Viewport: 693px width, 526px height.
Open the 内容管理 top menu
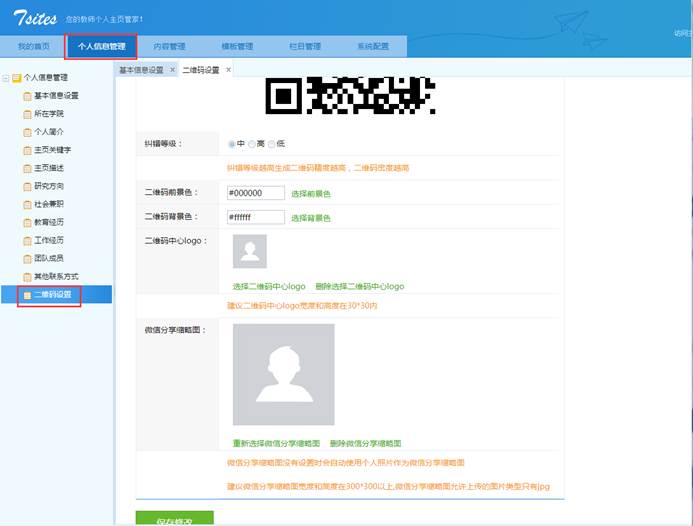click(169, 46)
